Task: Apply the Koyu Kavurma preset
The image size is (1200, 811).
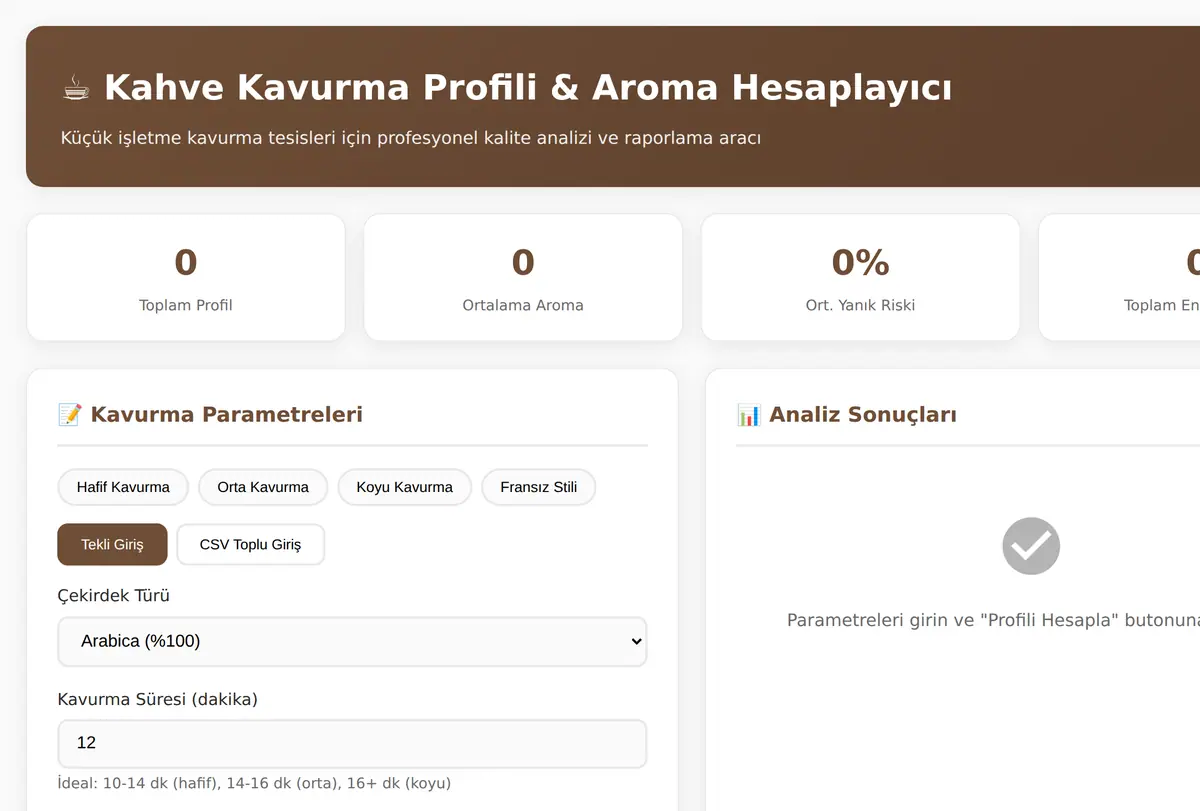Action: [x=405, y=487]
